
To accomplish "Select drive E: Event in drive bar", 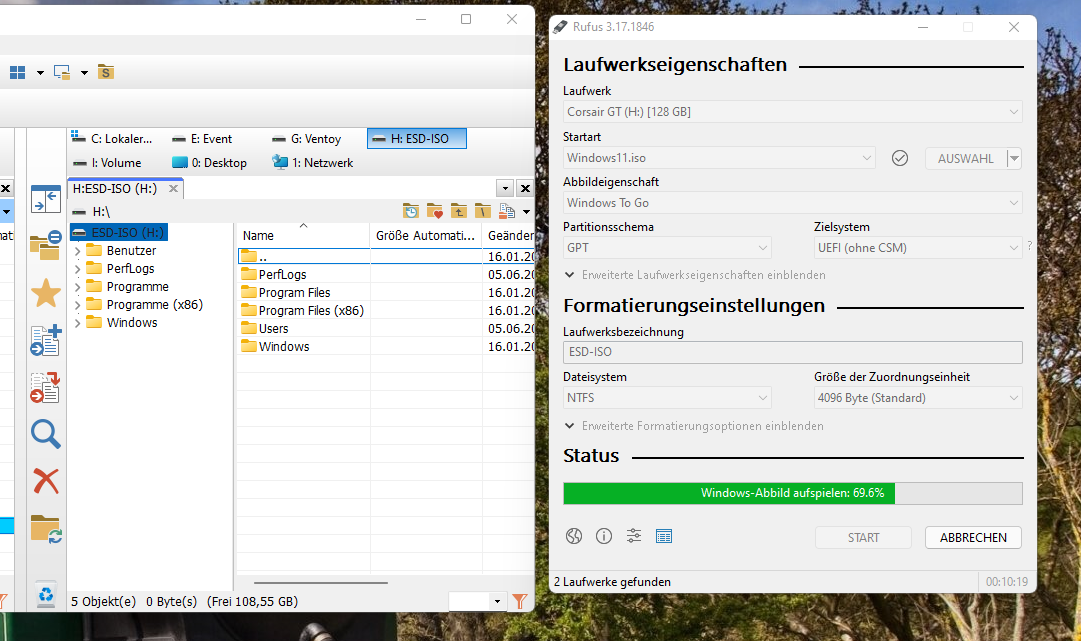I will (x=202, y=139).
